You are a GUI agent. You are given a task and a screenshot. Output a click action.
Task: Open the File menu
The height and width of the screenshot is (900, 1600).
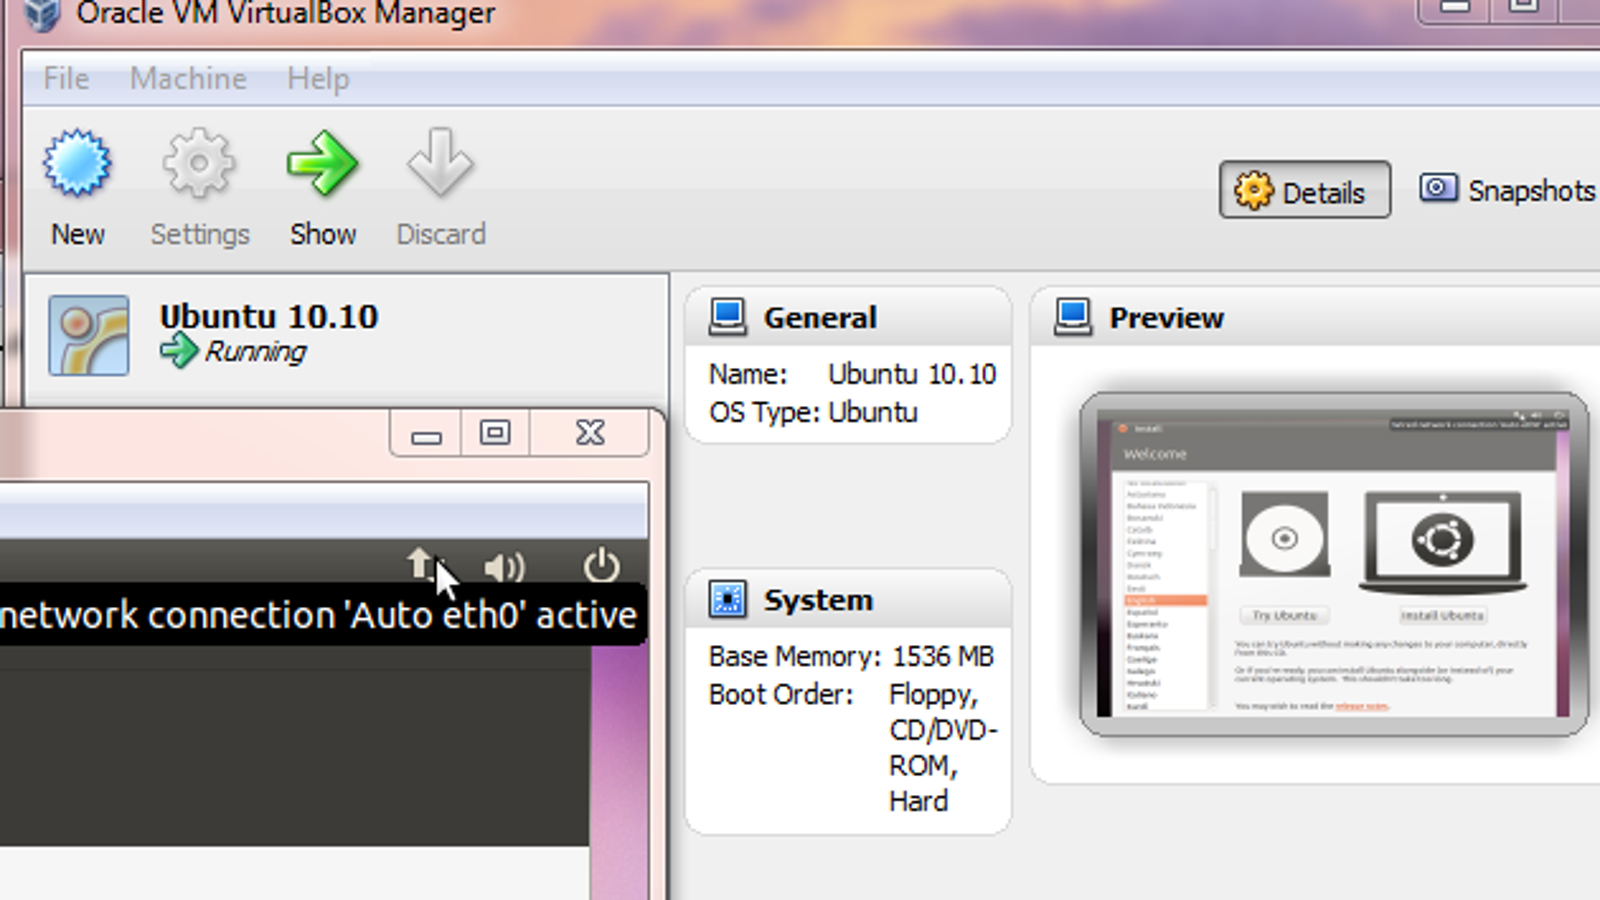[x=66, y=78]
